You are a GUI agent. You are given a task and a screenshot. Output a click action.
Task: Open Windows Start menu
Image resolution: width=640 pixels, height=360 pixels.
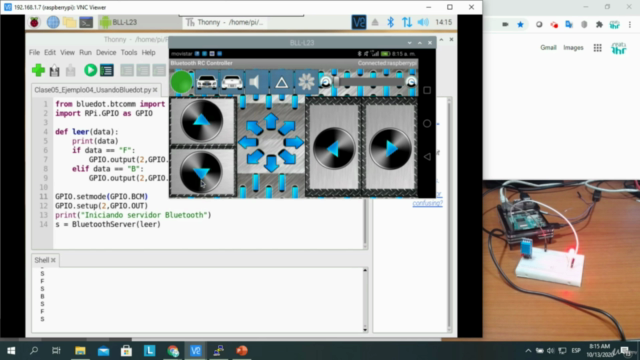tap(11, 351)
